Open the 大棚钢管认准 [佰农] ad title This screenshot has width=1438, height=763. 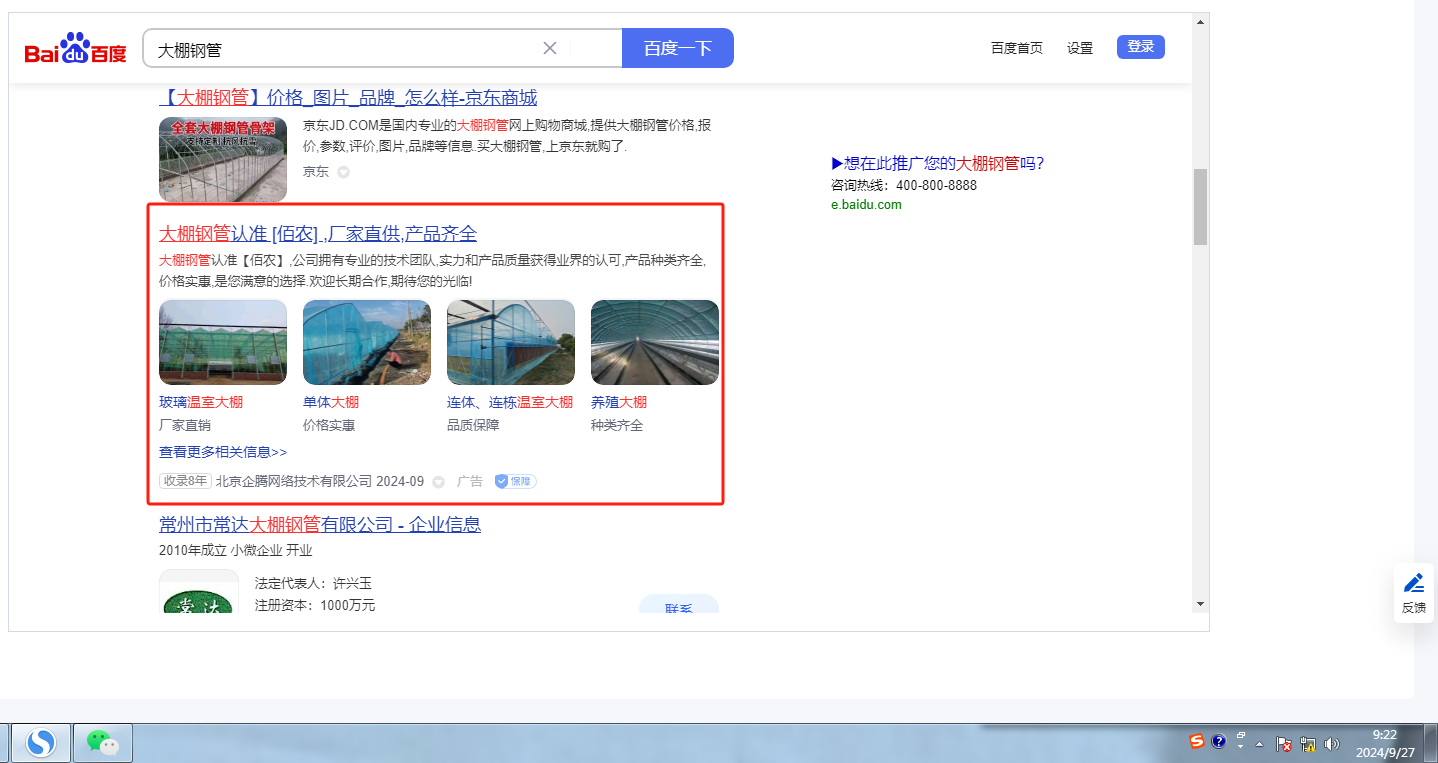(318, 234)
